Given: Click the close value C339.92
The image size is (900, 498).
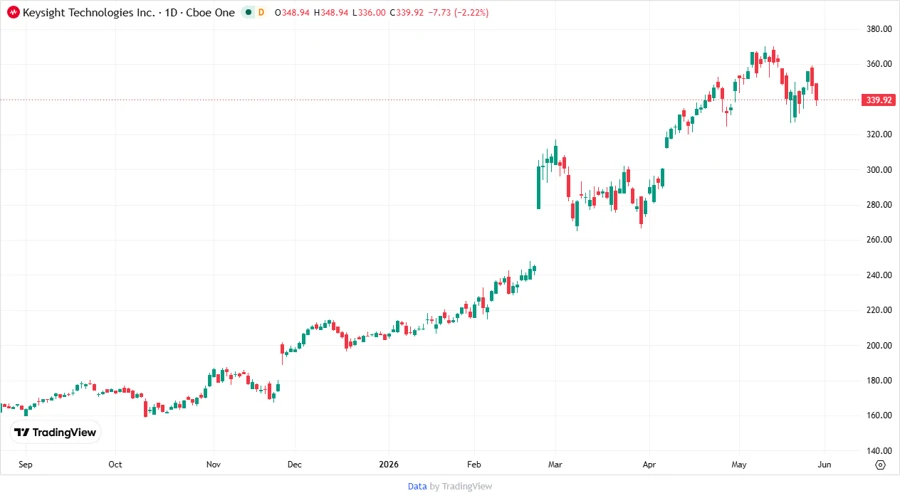Looking at the screenshot, I should click(x=406, y=12).
